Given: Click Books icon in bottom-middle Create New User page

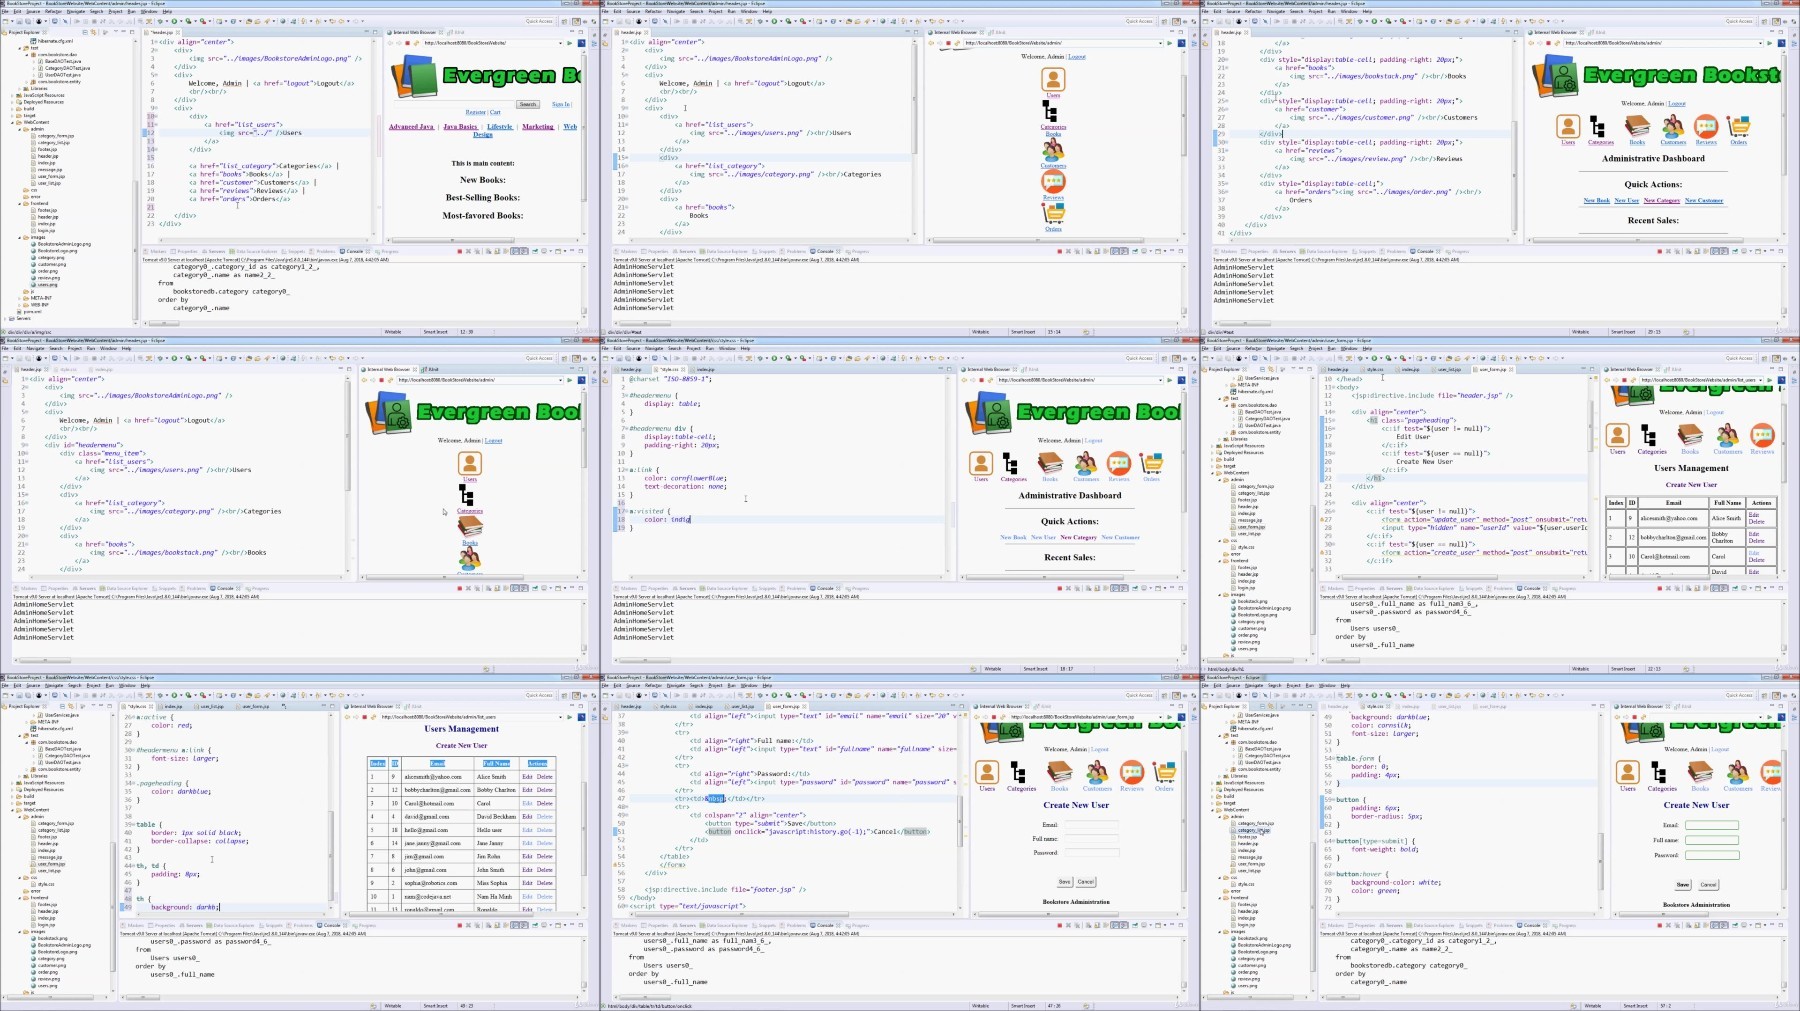Looking at the screenshot, I should [1060, 773].
